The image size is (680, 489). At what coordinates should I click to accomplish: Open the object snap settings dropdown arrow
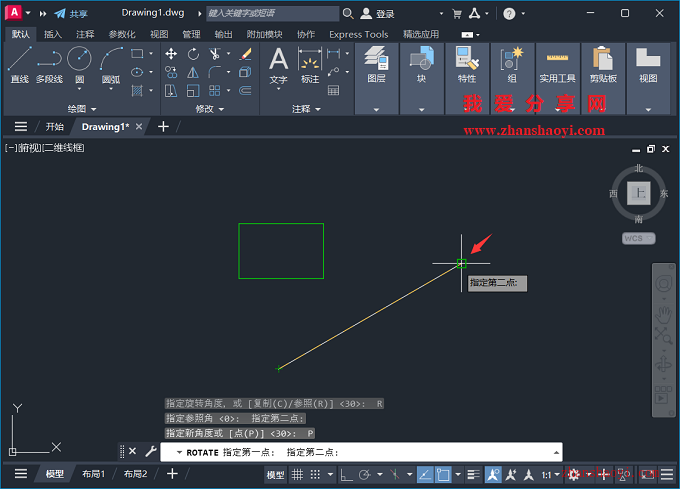click(458, 475)
